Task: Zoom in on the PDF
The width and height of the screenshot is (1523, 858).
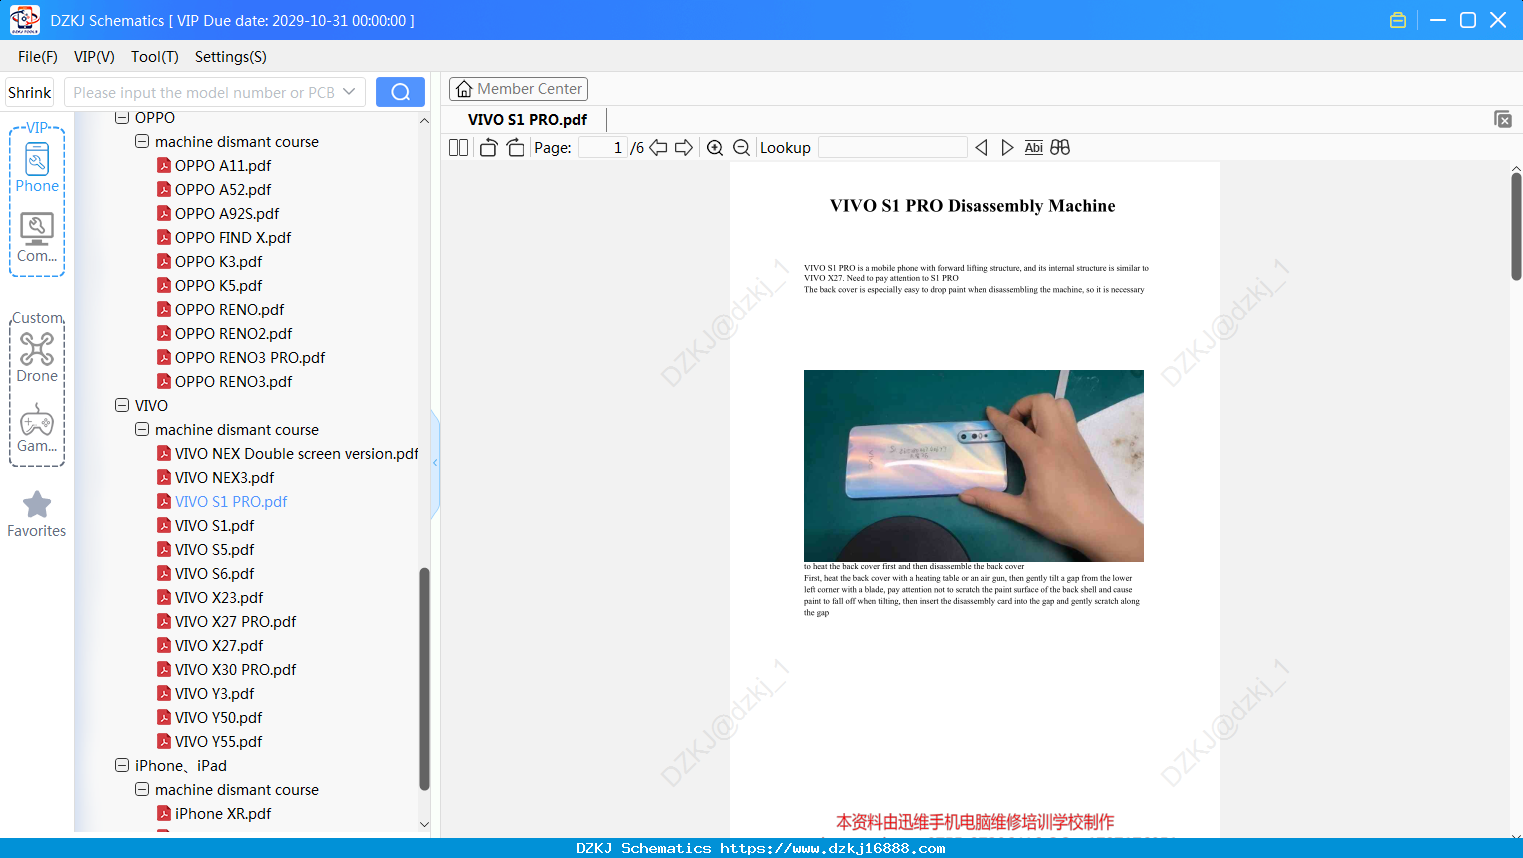Action: (715, 148)
